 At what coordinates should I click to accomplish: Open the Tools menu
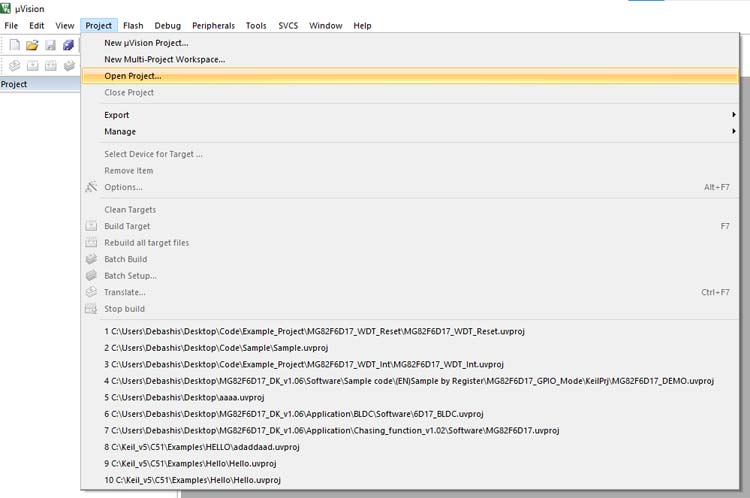pos(256,26)
